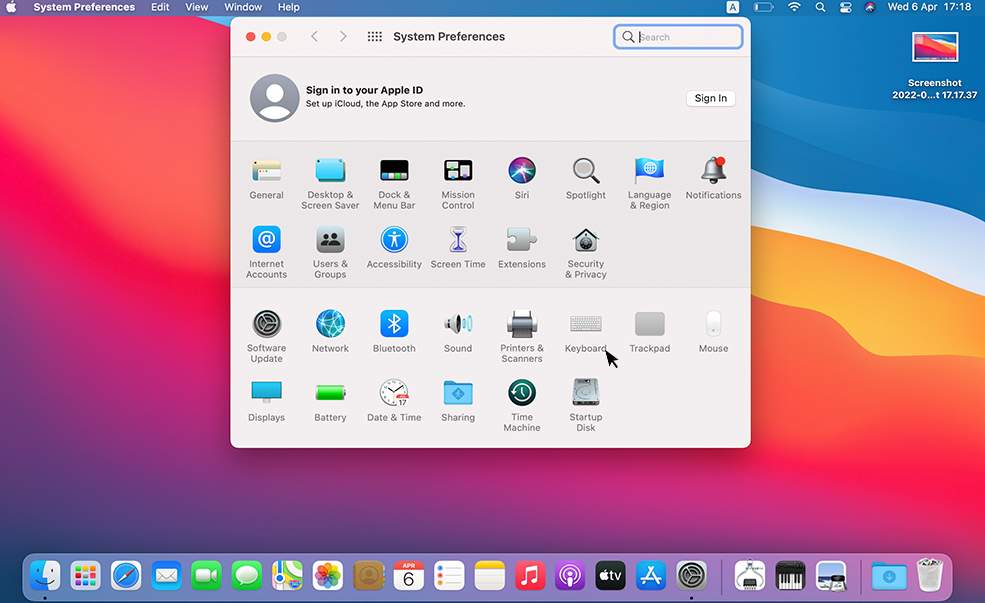Open the Apple menu
The width and height of the screenshot is (985, 603).
pyautogui.click(x=11, y=8)
